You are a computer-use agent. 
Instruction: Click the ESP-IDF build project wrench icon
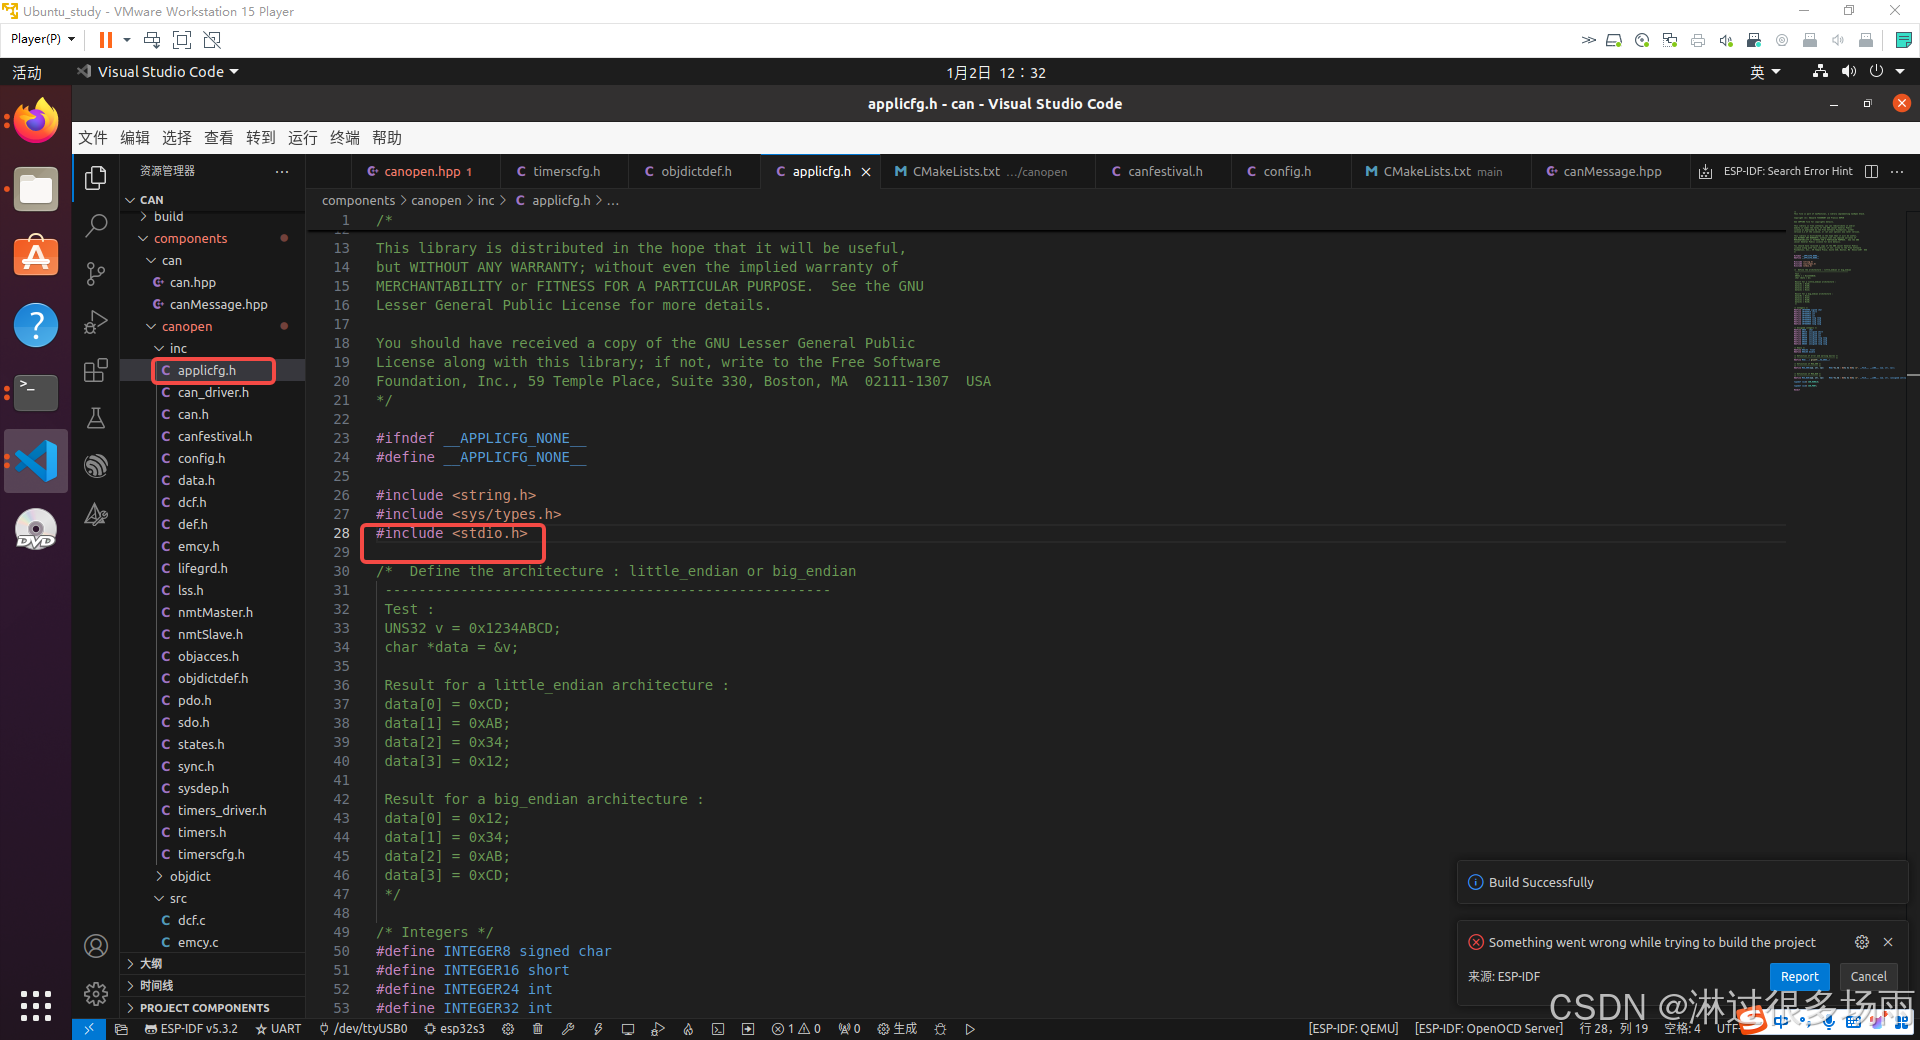point(568,1029)
